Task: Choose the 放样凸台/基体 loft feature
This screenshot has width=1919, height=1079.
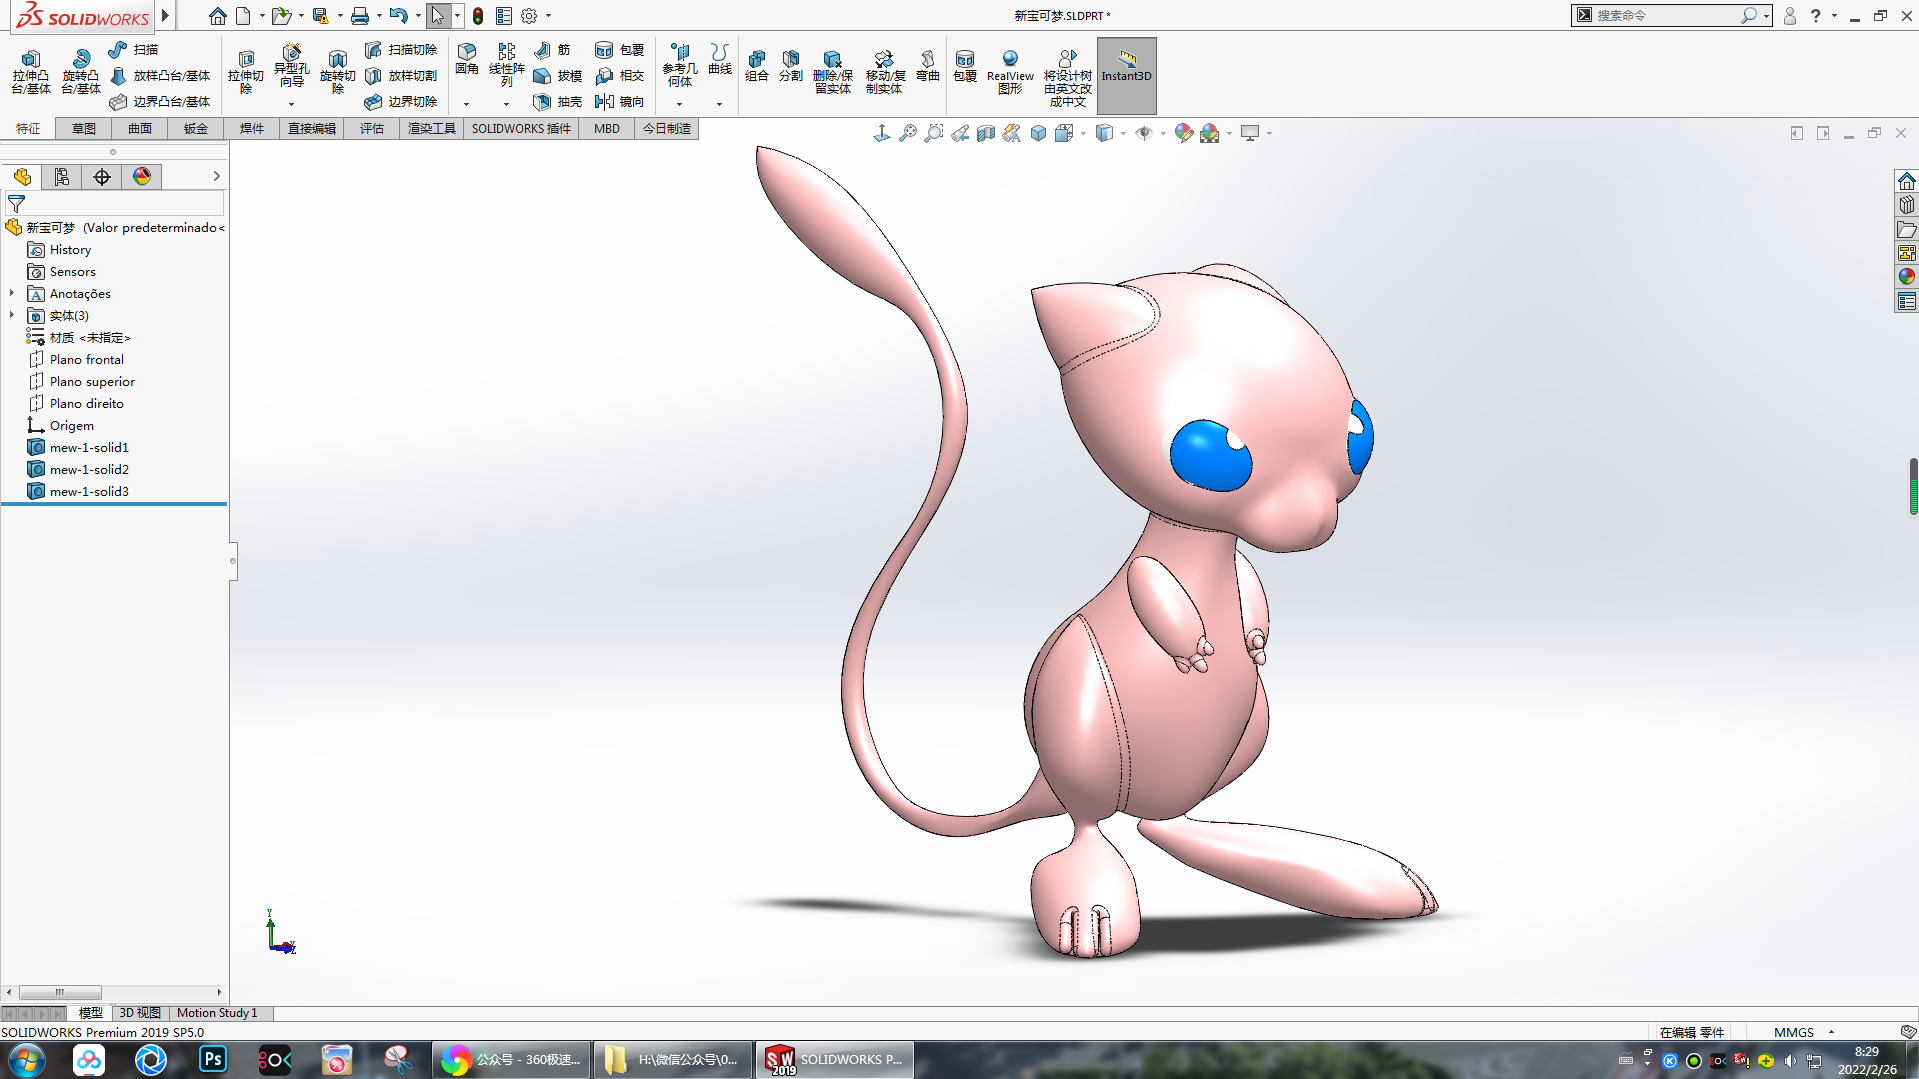Action: click(160, 75)
